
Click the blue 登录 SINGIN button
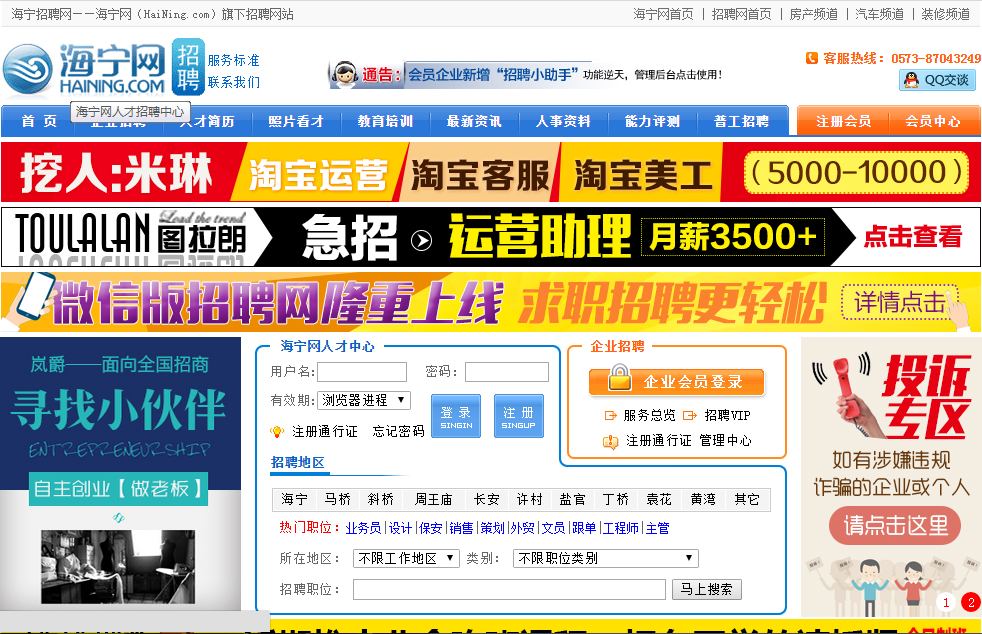456,416
